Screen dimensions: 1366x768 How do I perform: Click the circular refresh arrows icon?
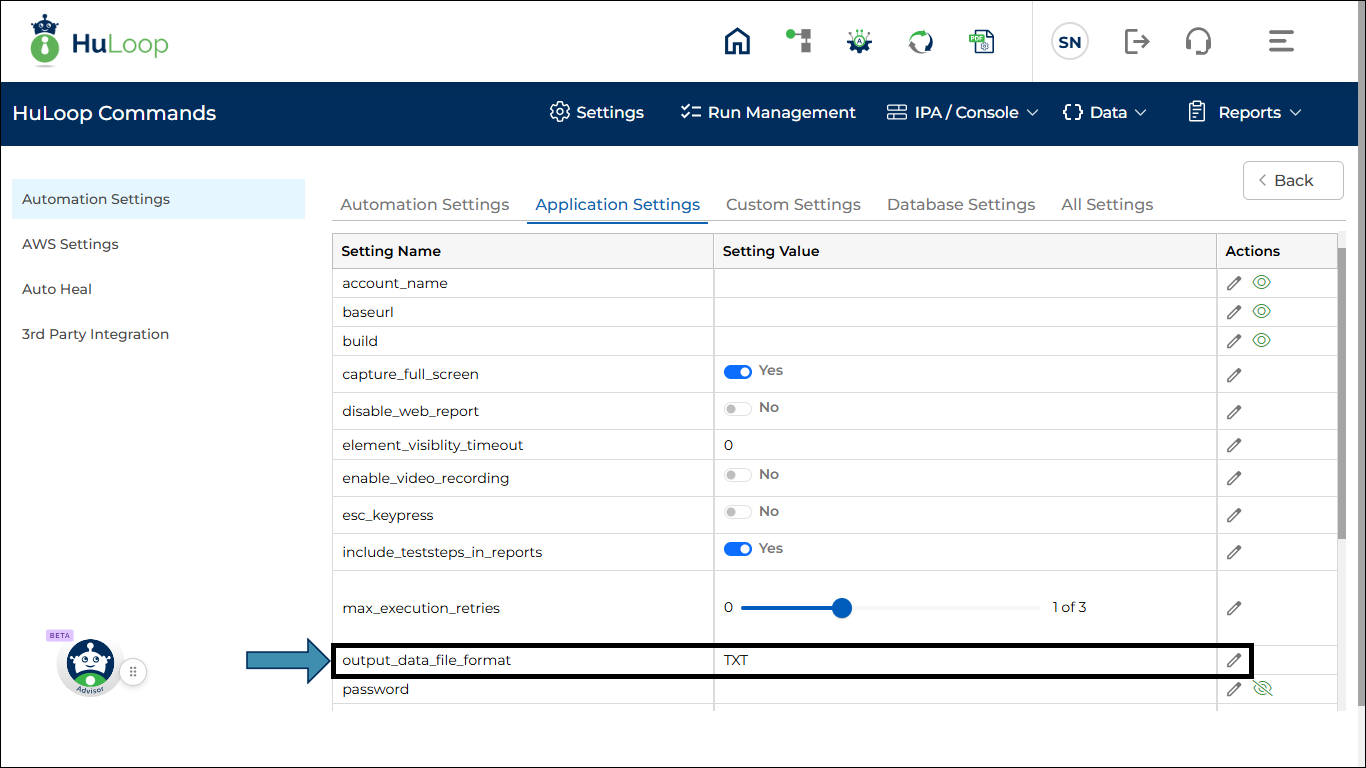click(920, 41)
